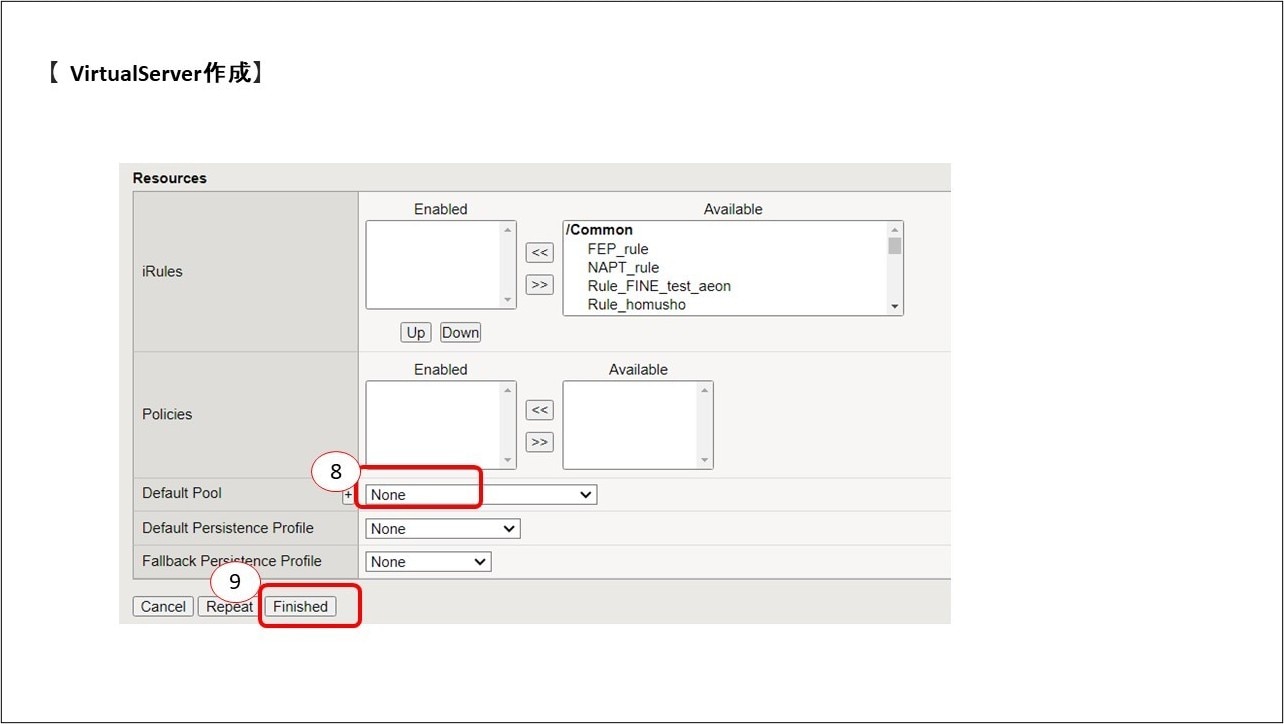Click Policies move-left << button
This screenshot has height=724, width=1284.
[539, 410]
